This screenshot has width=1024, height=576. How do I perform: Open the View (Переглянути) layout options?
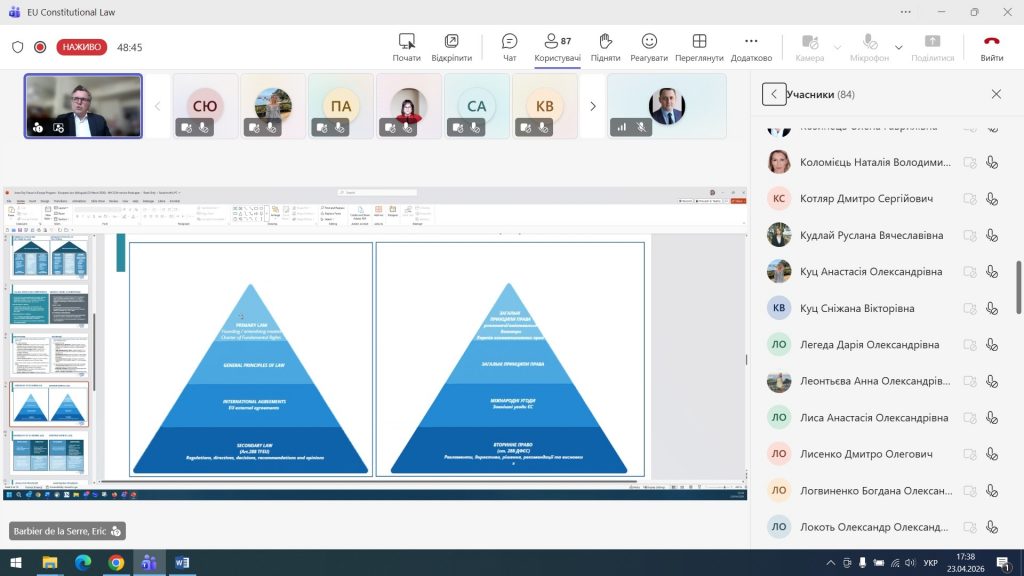[x=699, y=46]
